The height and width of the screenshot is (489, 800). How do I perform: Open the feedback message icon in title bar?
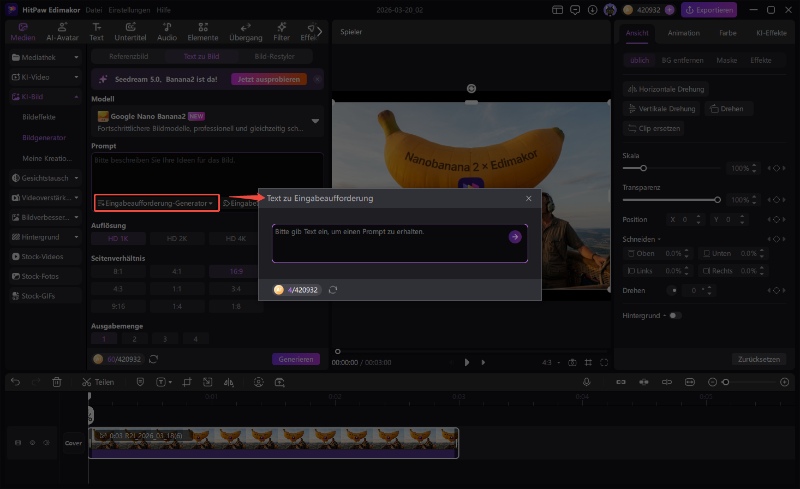[575, 10]
